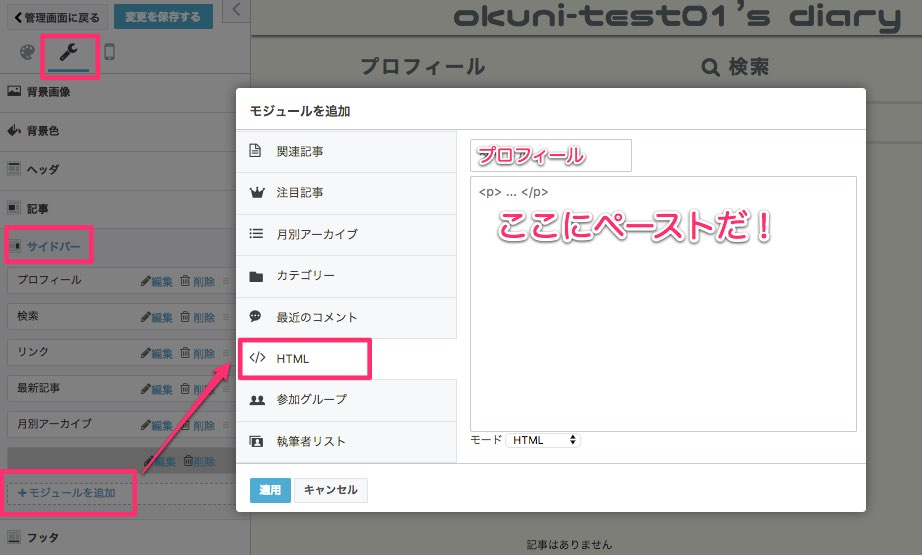Open the design theme palette tab
Screen dimensions: 922x555
(27, 52)
